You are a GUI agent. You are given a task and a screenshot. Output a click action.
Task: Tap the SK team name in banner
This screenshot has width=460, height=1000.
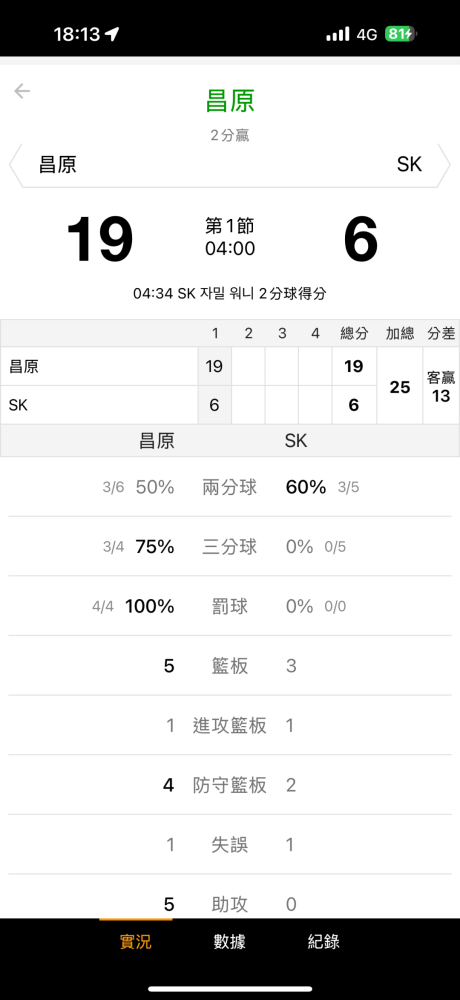coord(409,165)
